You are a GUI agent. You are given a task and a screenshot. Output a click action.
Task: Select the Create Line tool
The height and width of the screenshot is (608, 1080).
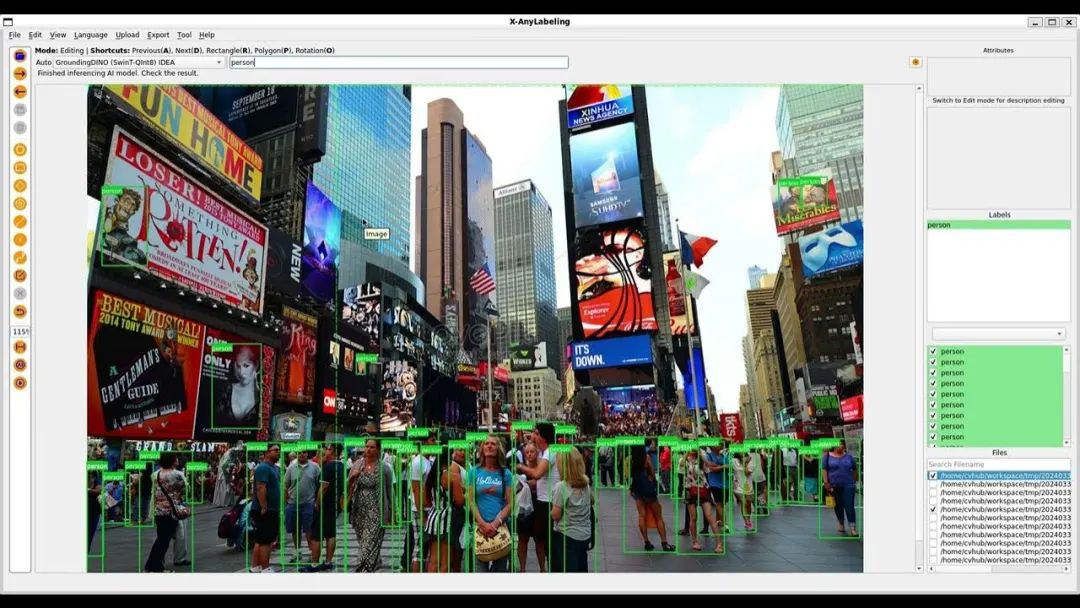pos(20,221)
